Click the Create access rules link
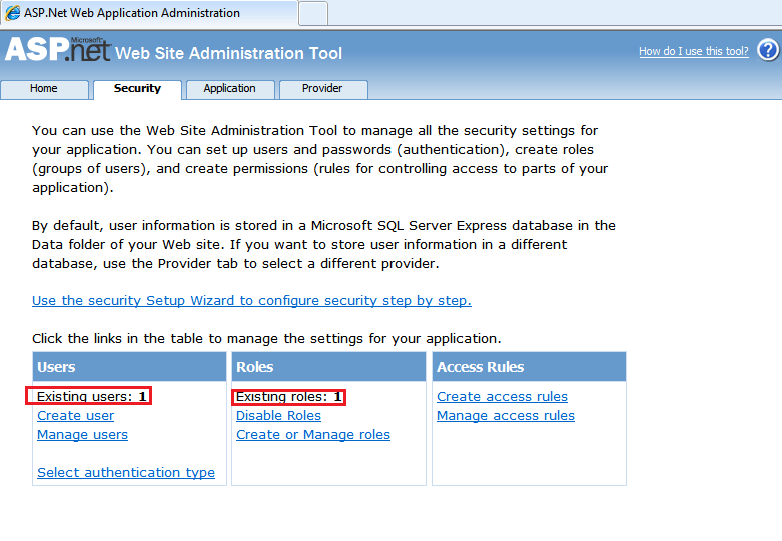782x541 pixels. 502,397
